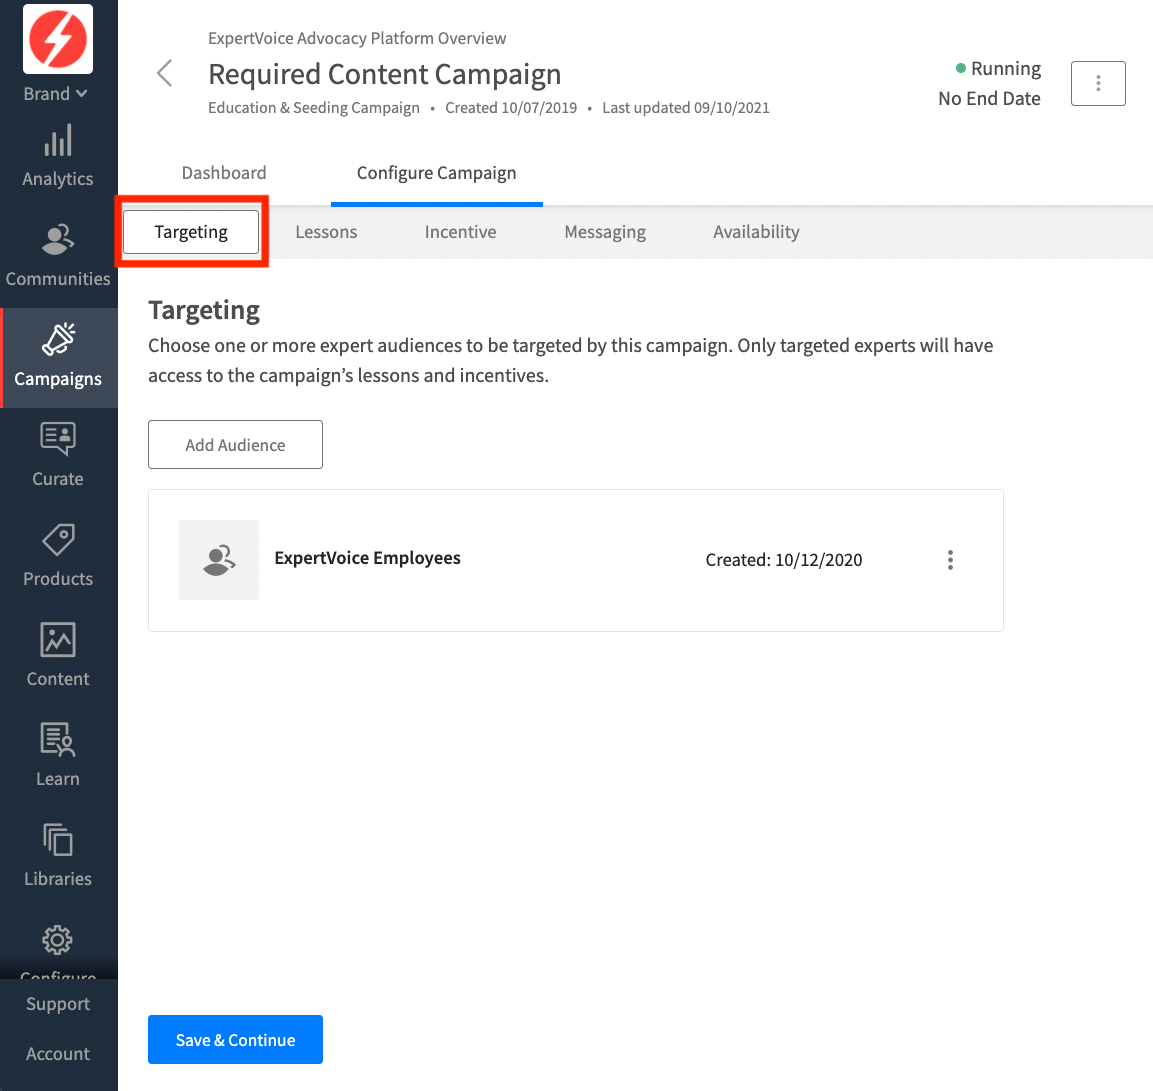Click the No End Date label
Screen dimensions: 1153x1091
pyautogui.click(x=989, y=99)
